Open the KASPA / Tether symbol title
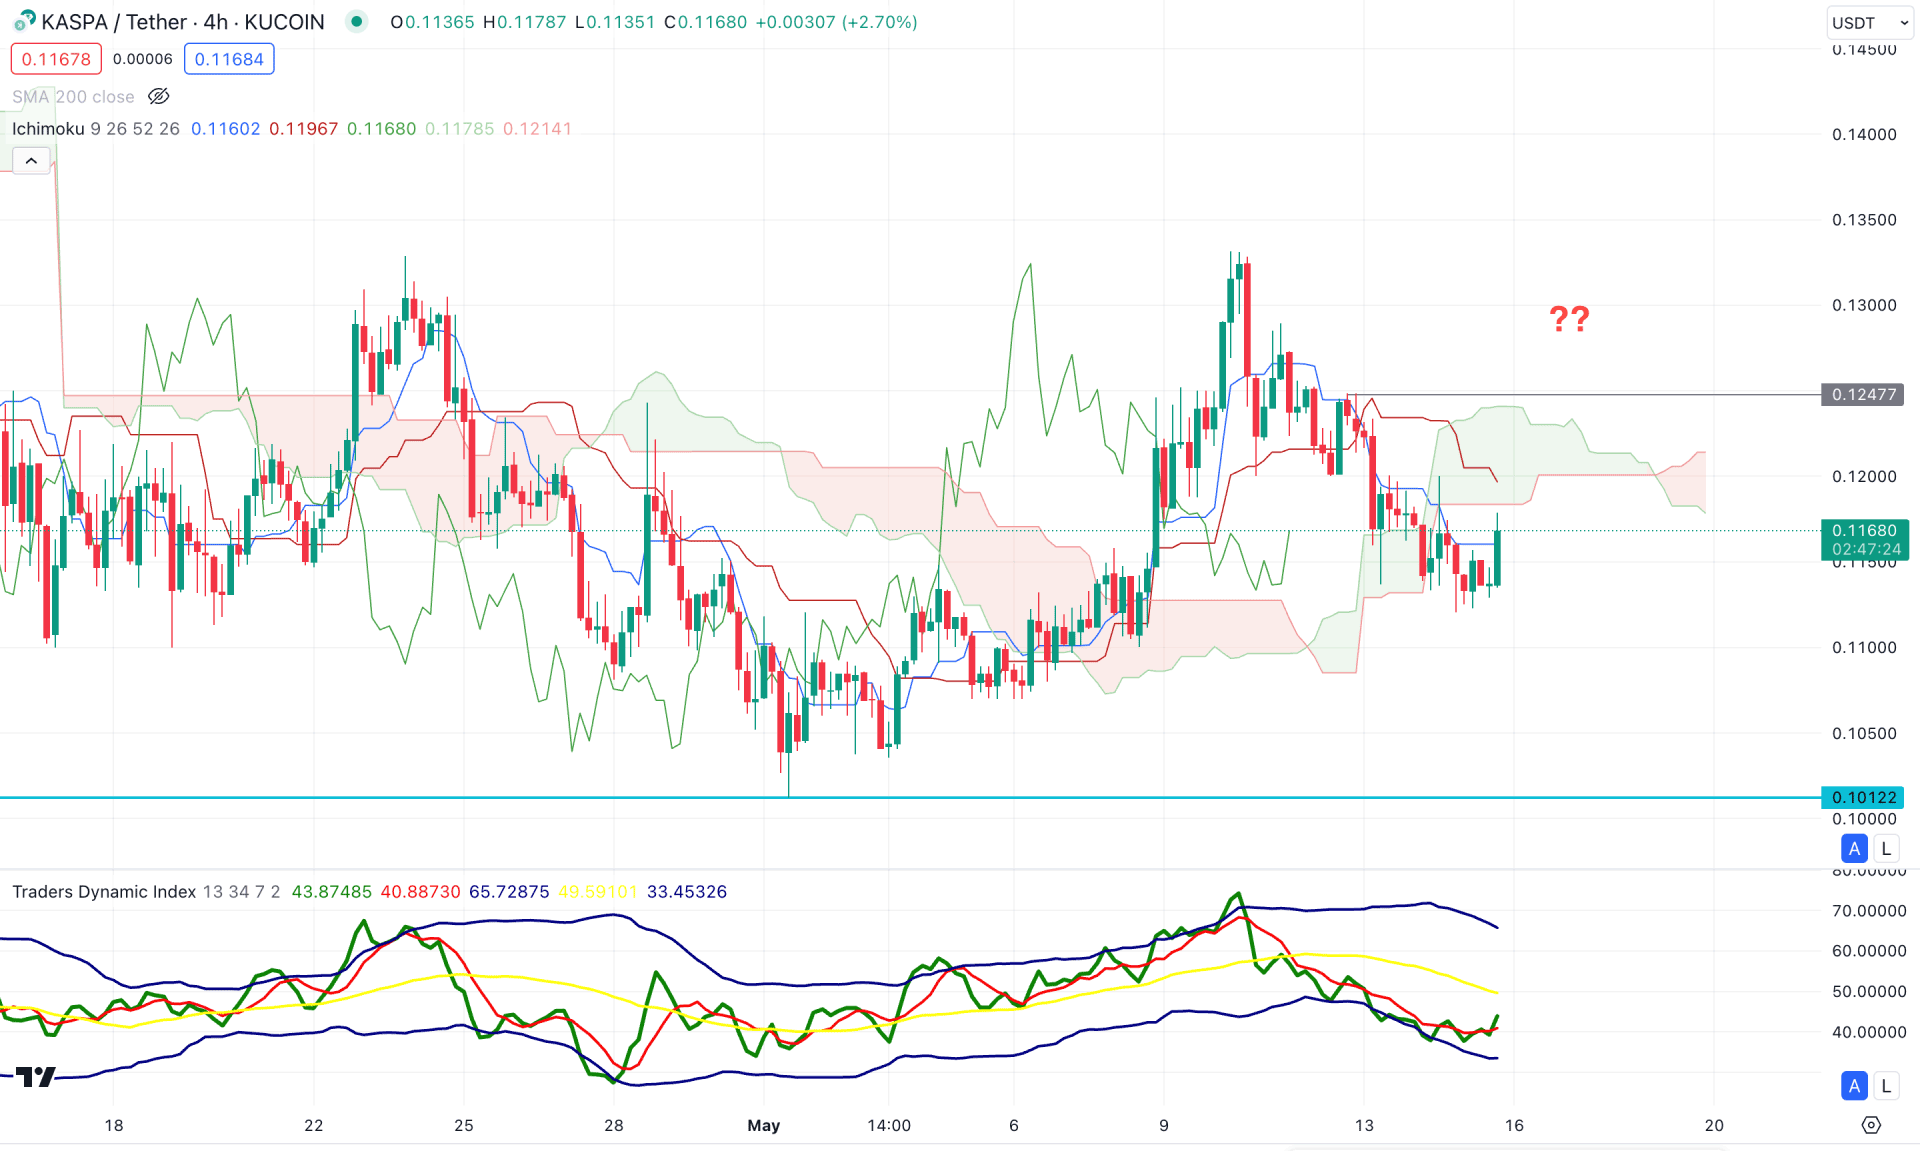 click(x=183, y=22)
